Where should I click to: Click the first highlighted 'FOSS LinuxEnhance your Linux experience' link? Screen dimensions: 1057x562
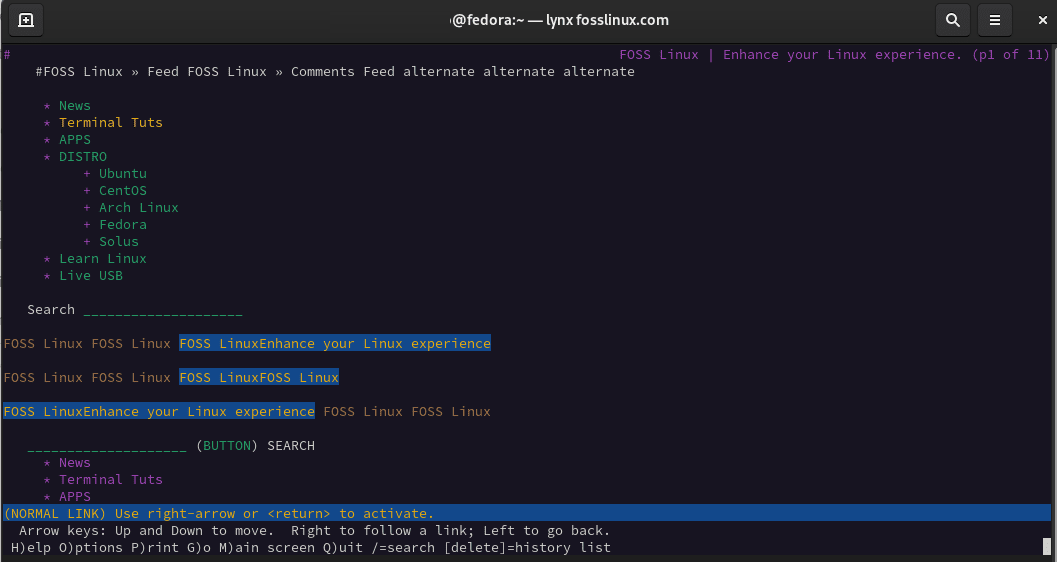(x=335, y=344)
